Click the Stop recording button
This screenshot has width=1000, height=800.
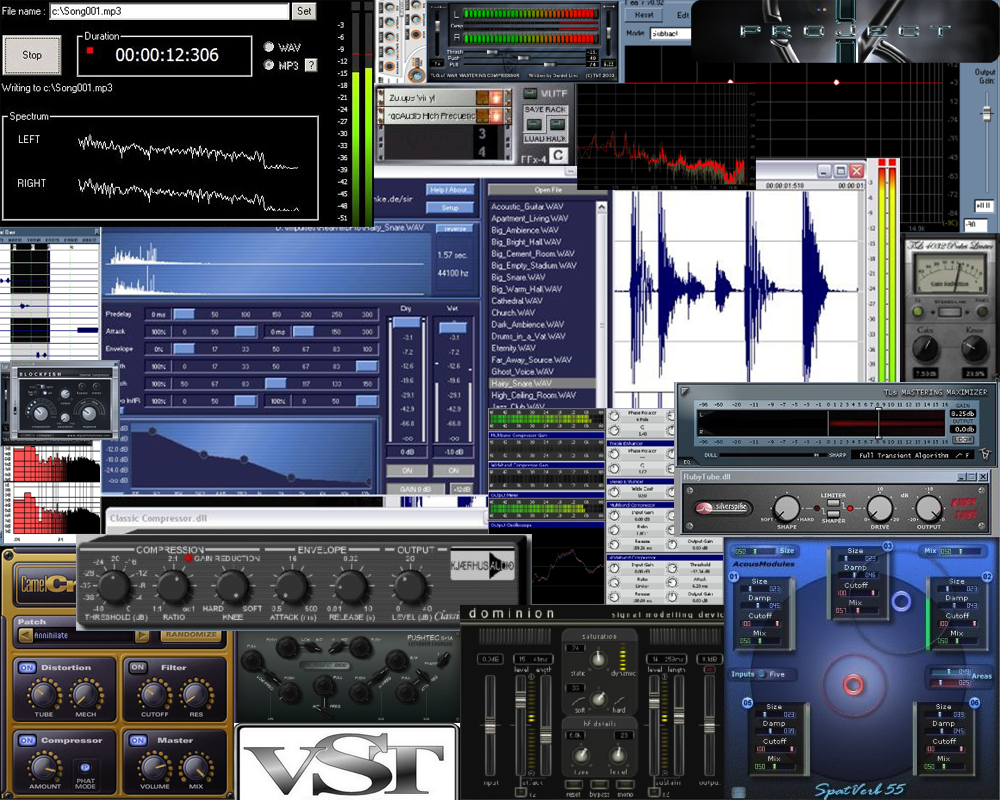point(33,56)
